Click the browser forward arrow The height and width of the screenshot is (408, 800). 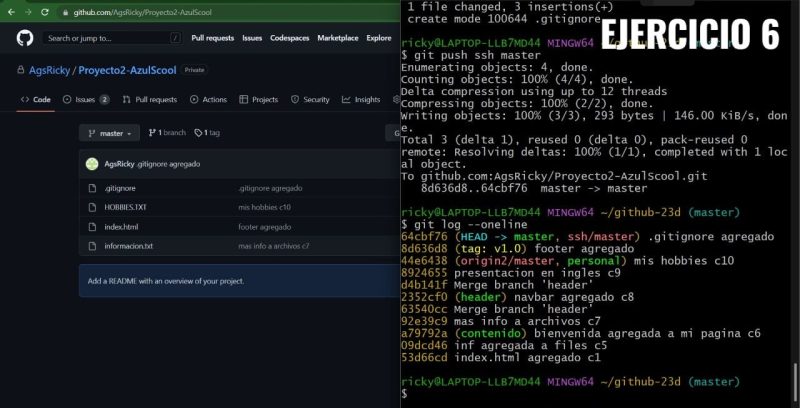pyautogui.click(x=27, y=12)
